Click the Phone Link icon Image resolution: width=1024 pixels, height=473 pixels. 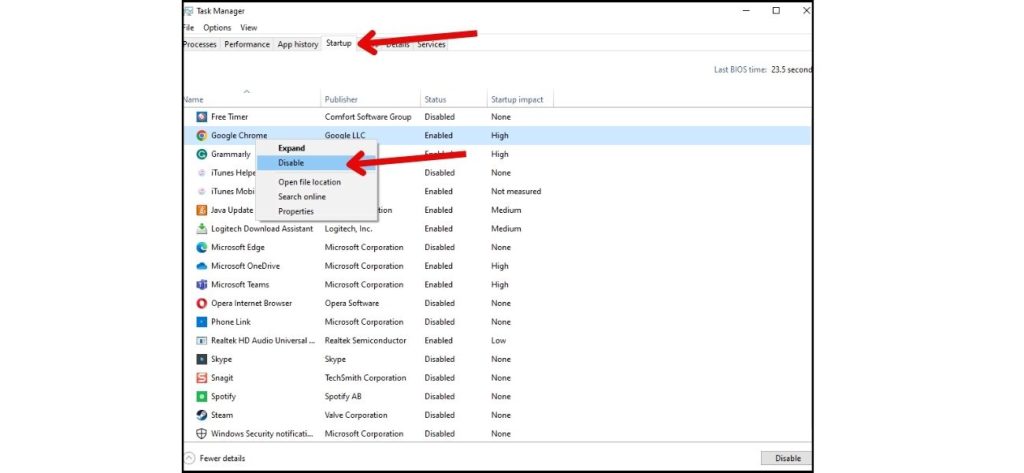point(202,322)
